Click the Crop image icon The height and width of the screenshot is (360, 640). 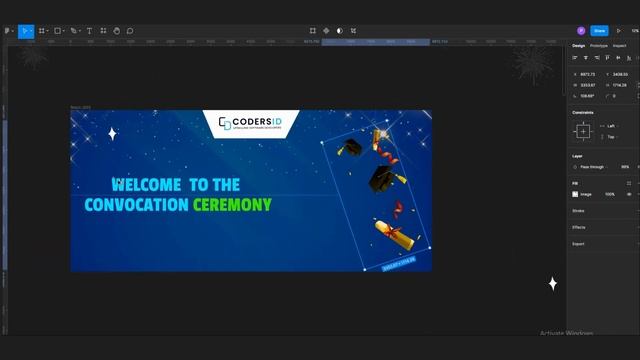pyautogui.click(x=353, y=31)
